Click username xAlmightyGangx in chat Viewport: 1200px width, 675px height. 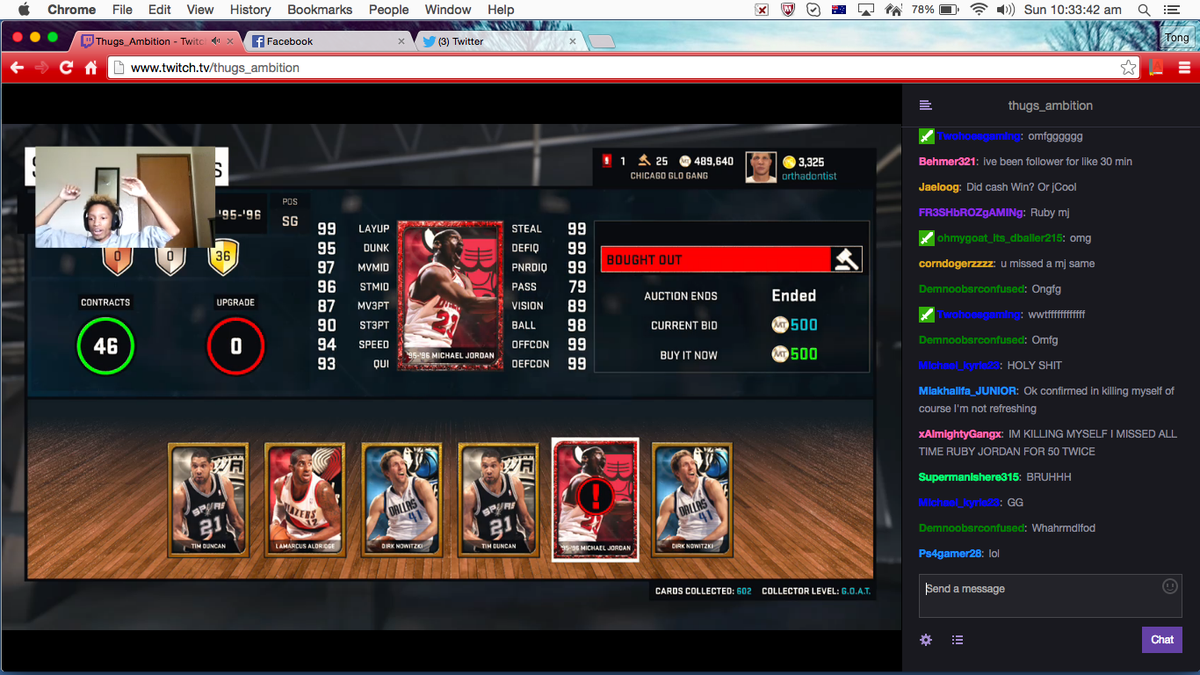960,434
